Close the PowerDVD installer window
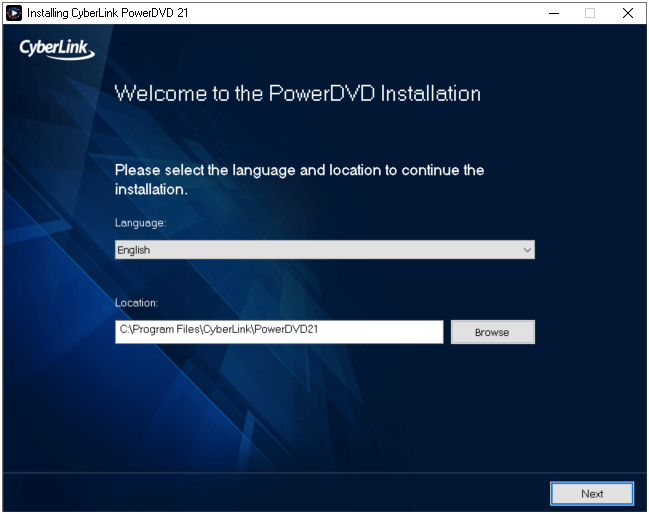649x514 pixels. tap(627, 13)
